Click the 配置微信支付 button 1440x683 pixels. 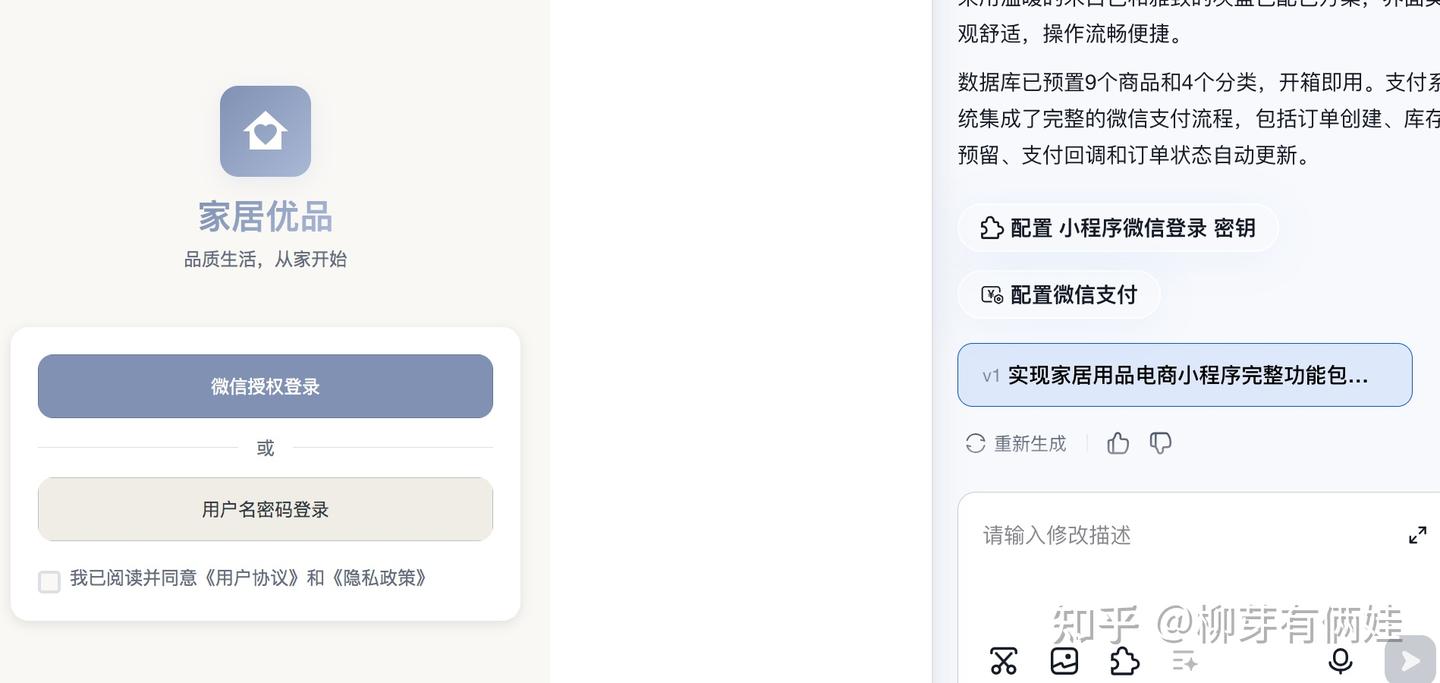1059,293
